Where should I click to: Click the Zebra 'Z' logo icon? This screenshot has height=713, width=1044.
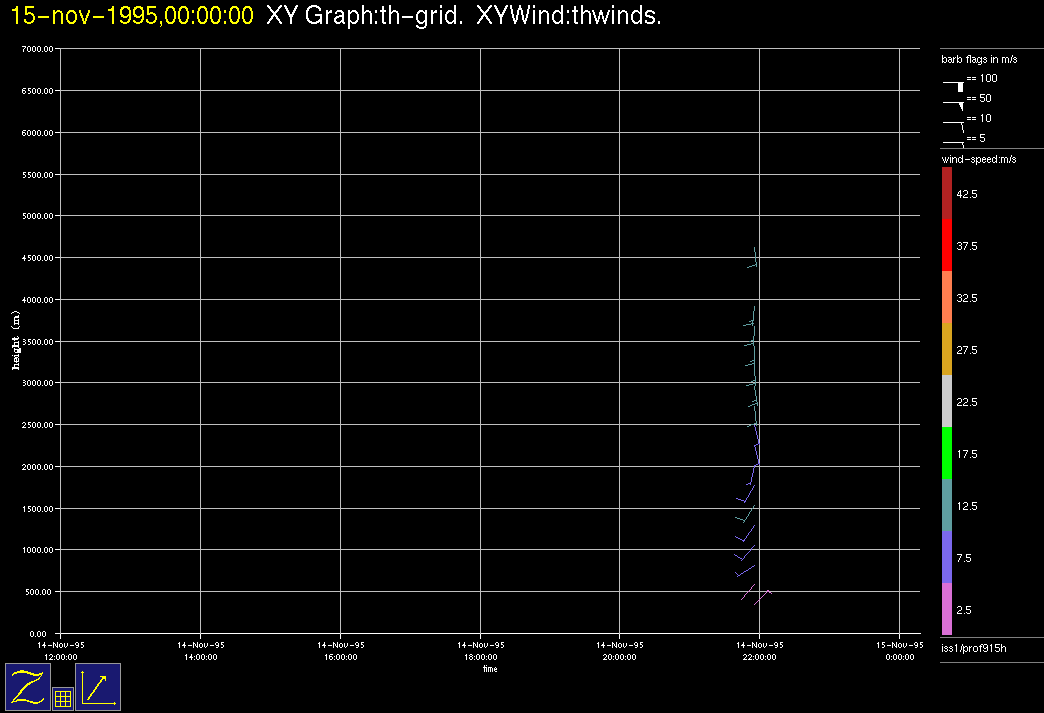(x=29, y=686)
